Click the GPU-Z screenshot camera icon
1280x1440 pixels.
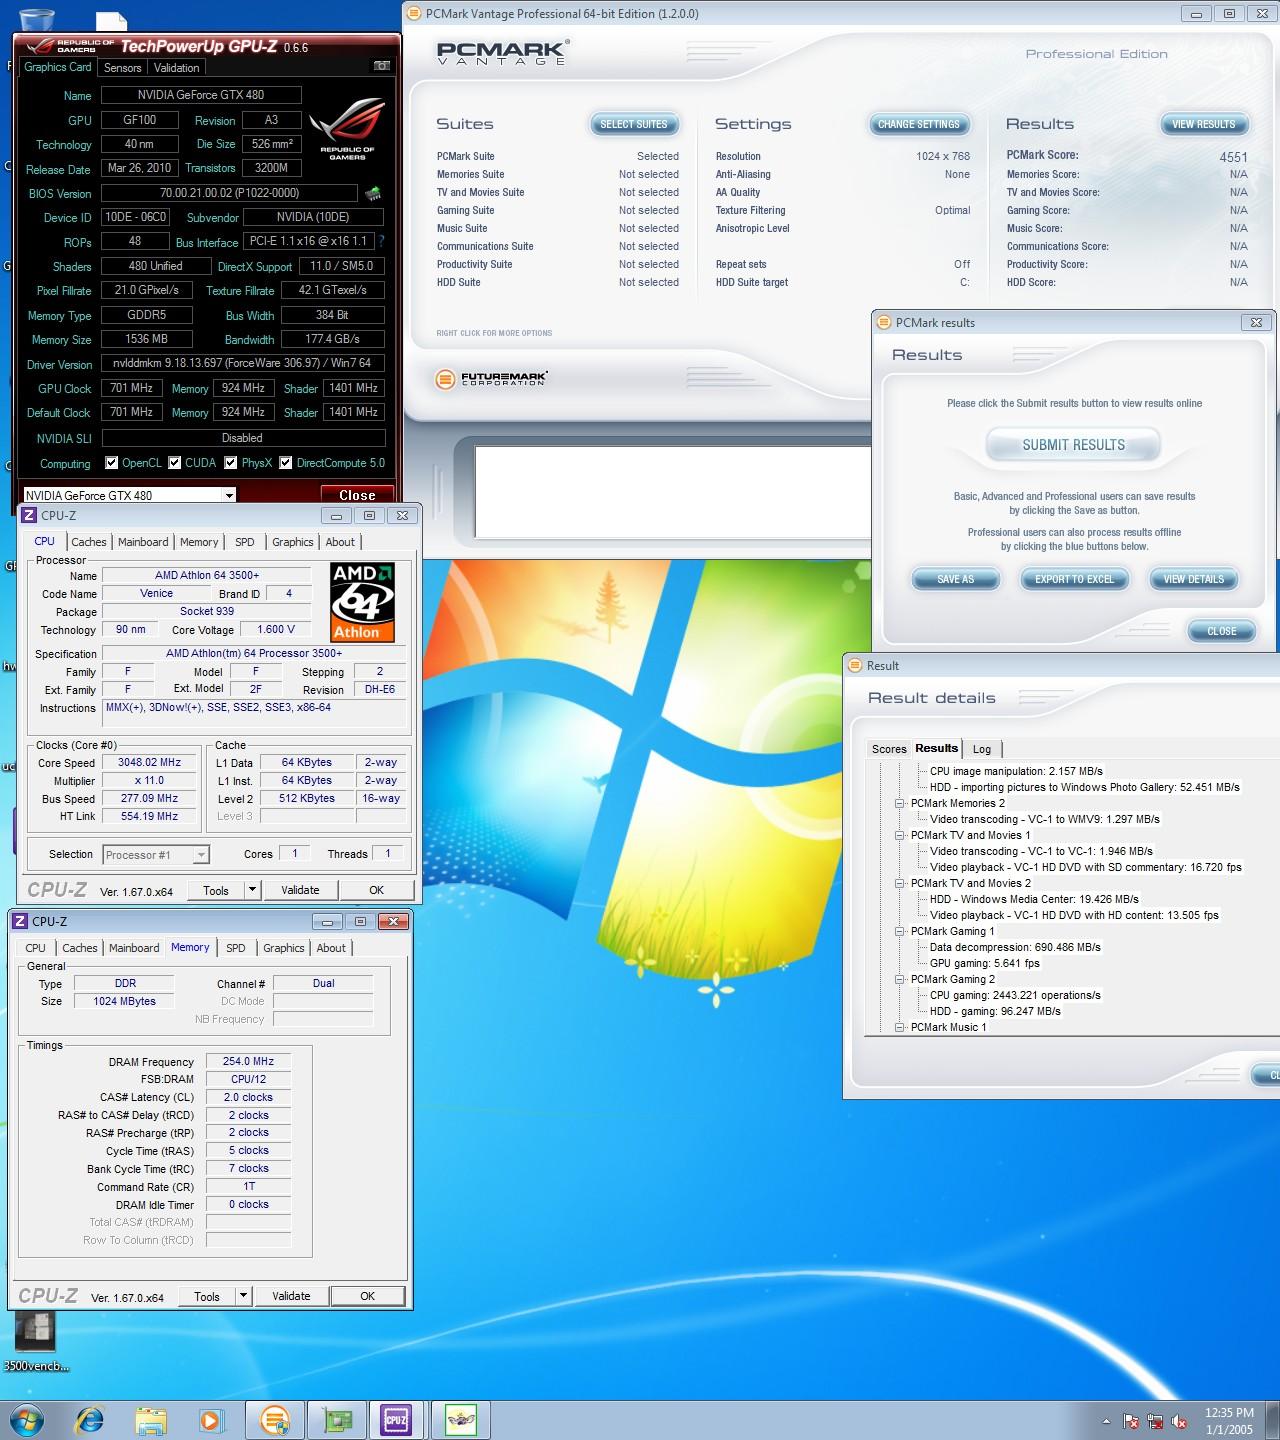[x=381, y=66]
